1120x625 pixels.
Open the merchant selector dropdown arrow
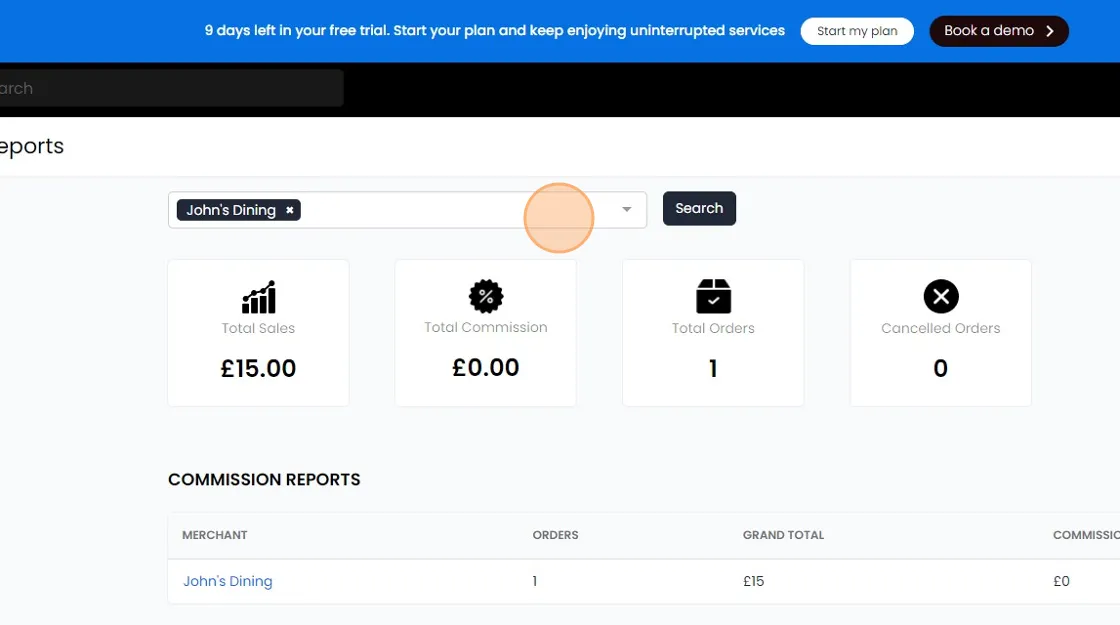tap(626, 209)
